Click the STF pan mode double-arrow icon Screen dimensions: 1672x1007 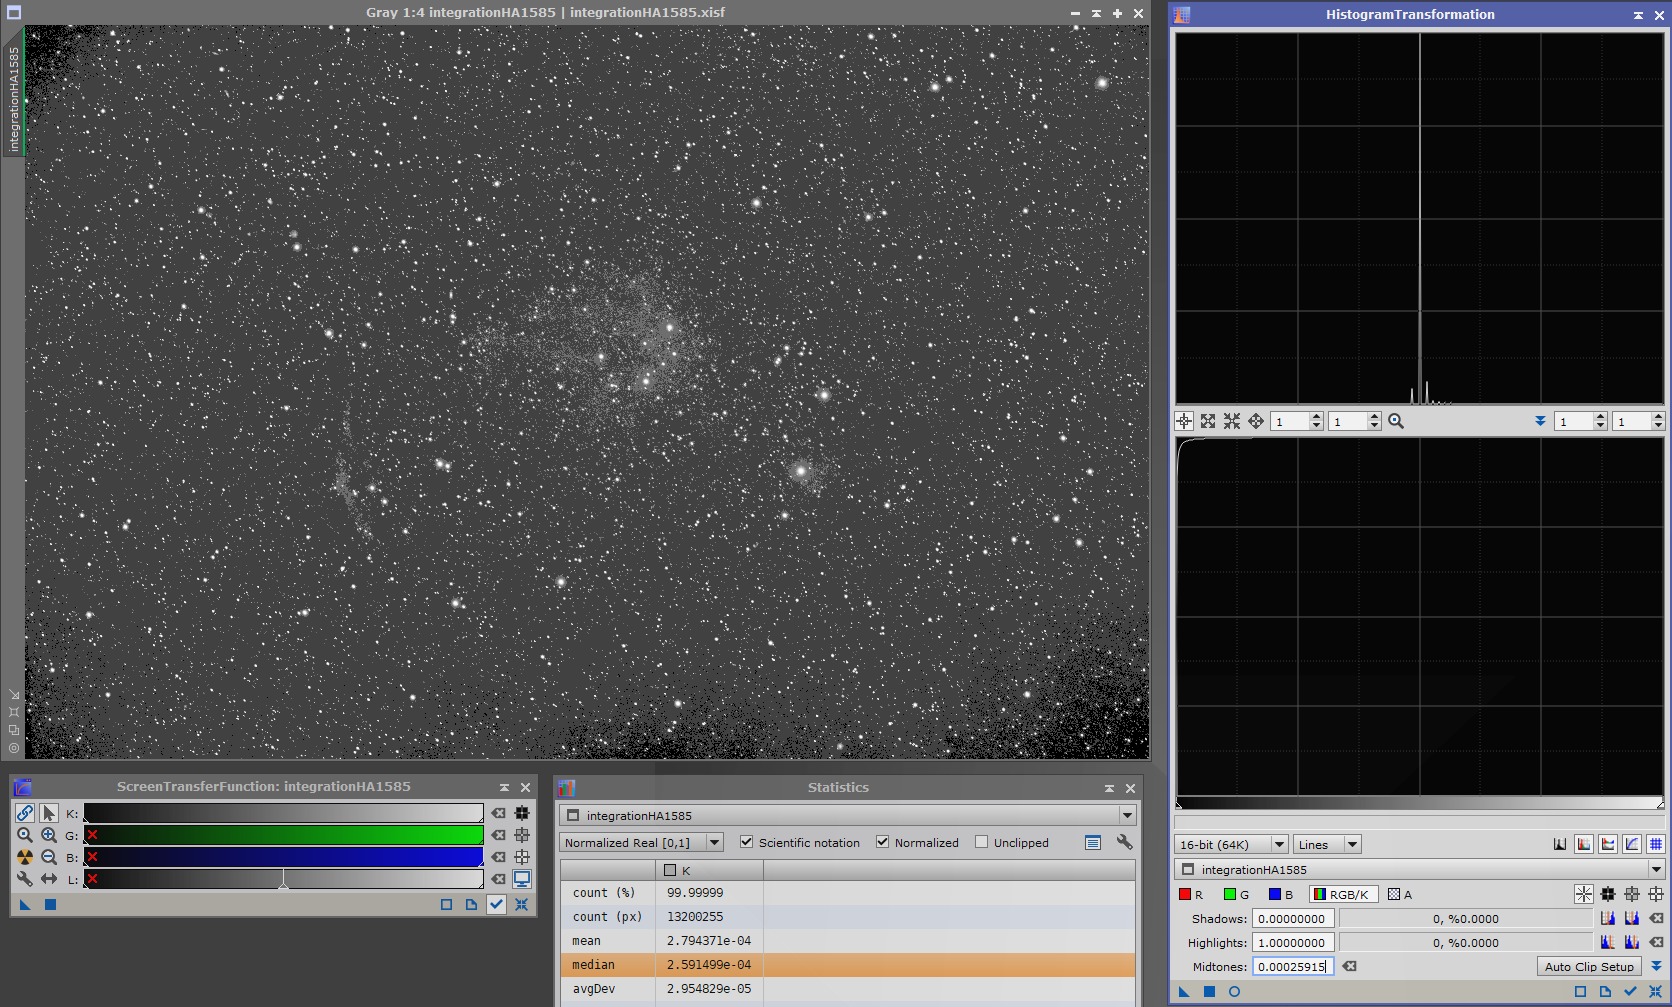[x=49, y=879]
